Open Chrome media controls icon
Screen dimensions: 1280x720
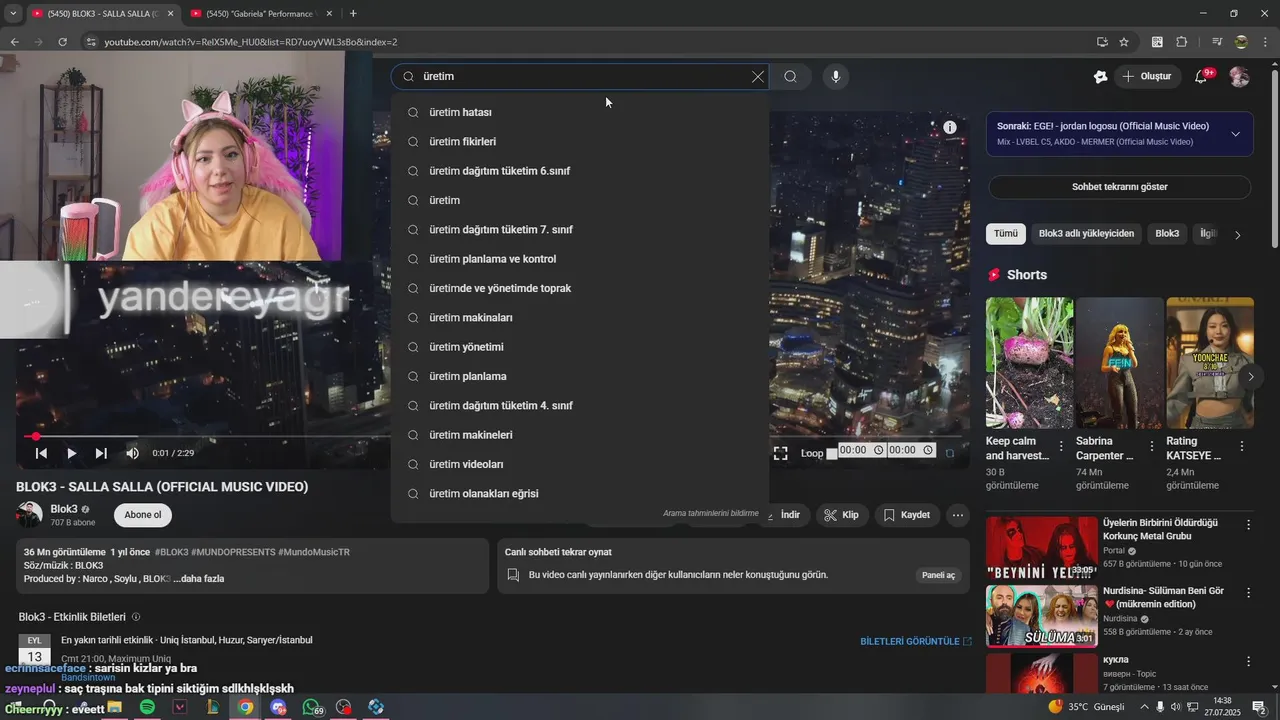coord(1217,42)
